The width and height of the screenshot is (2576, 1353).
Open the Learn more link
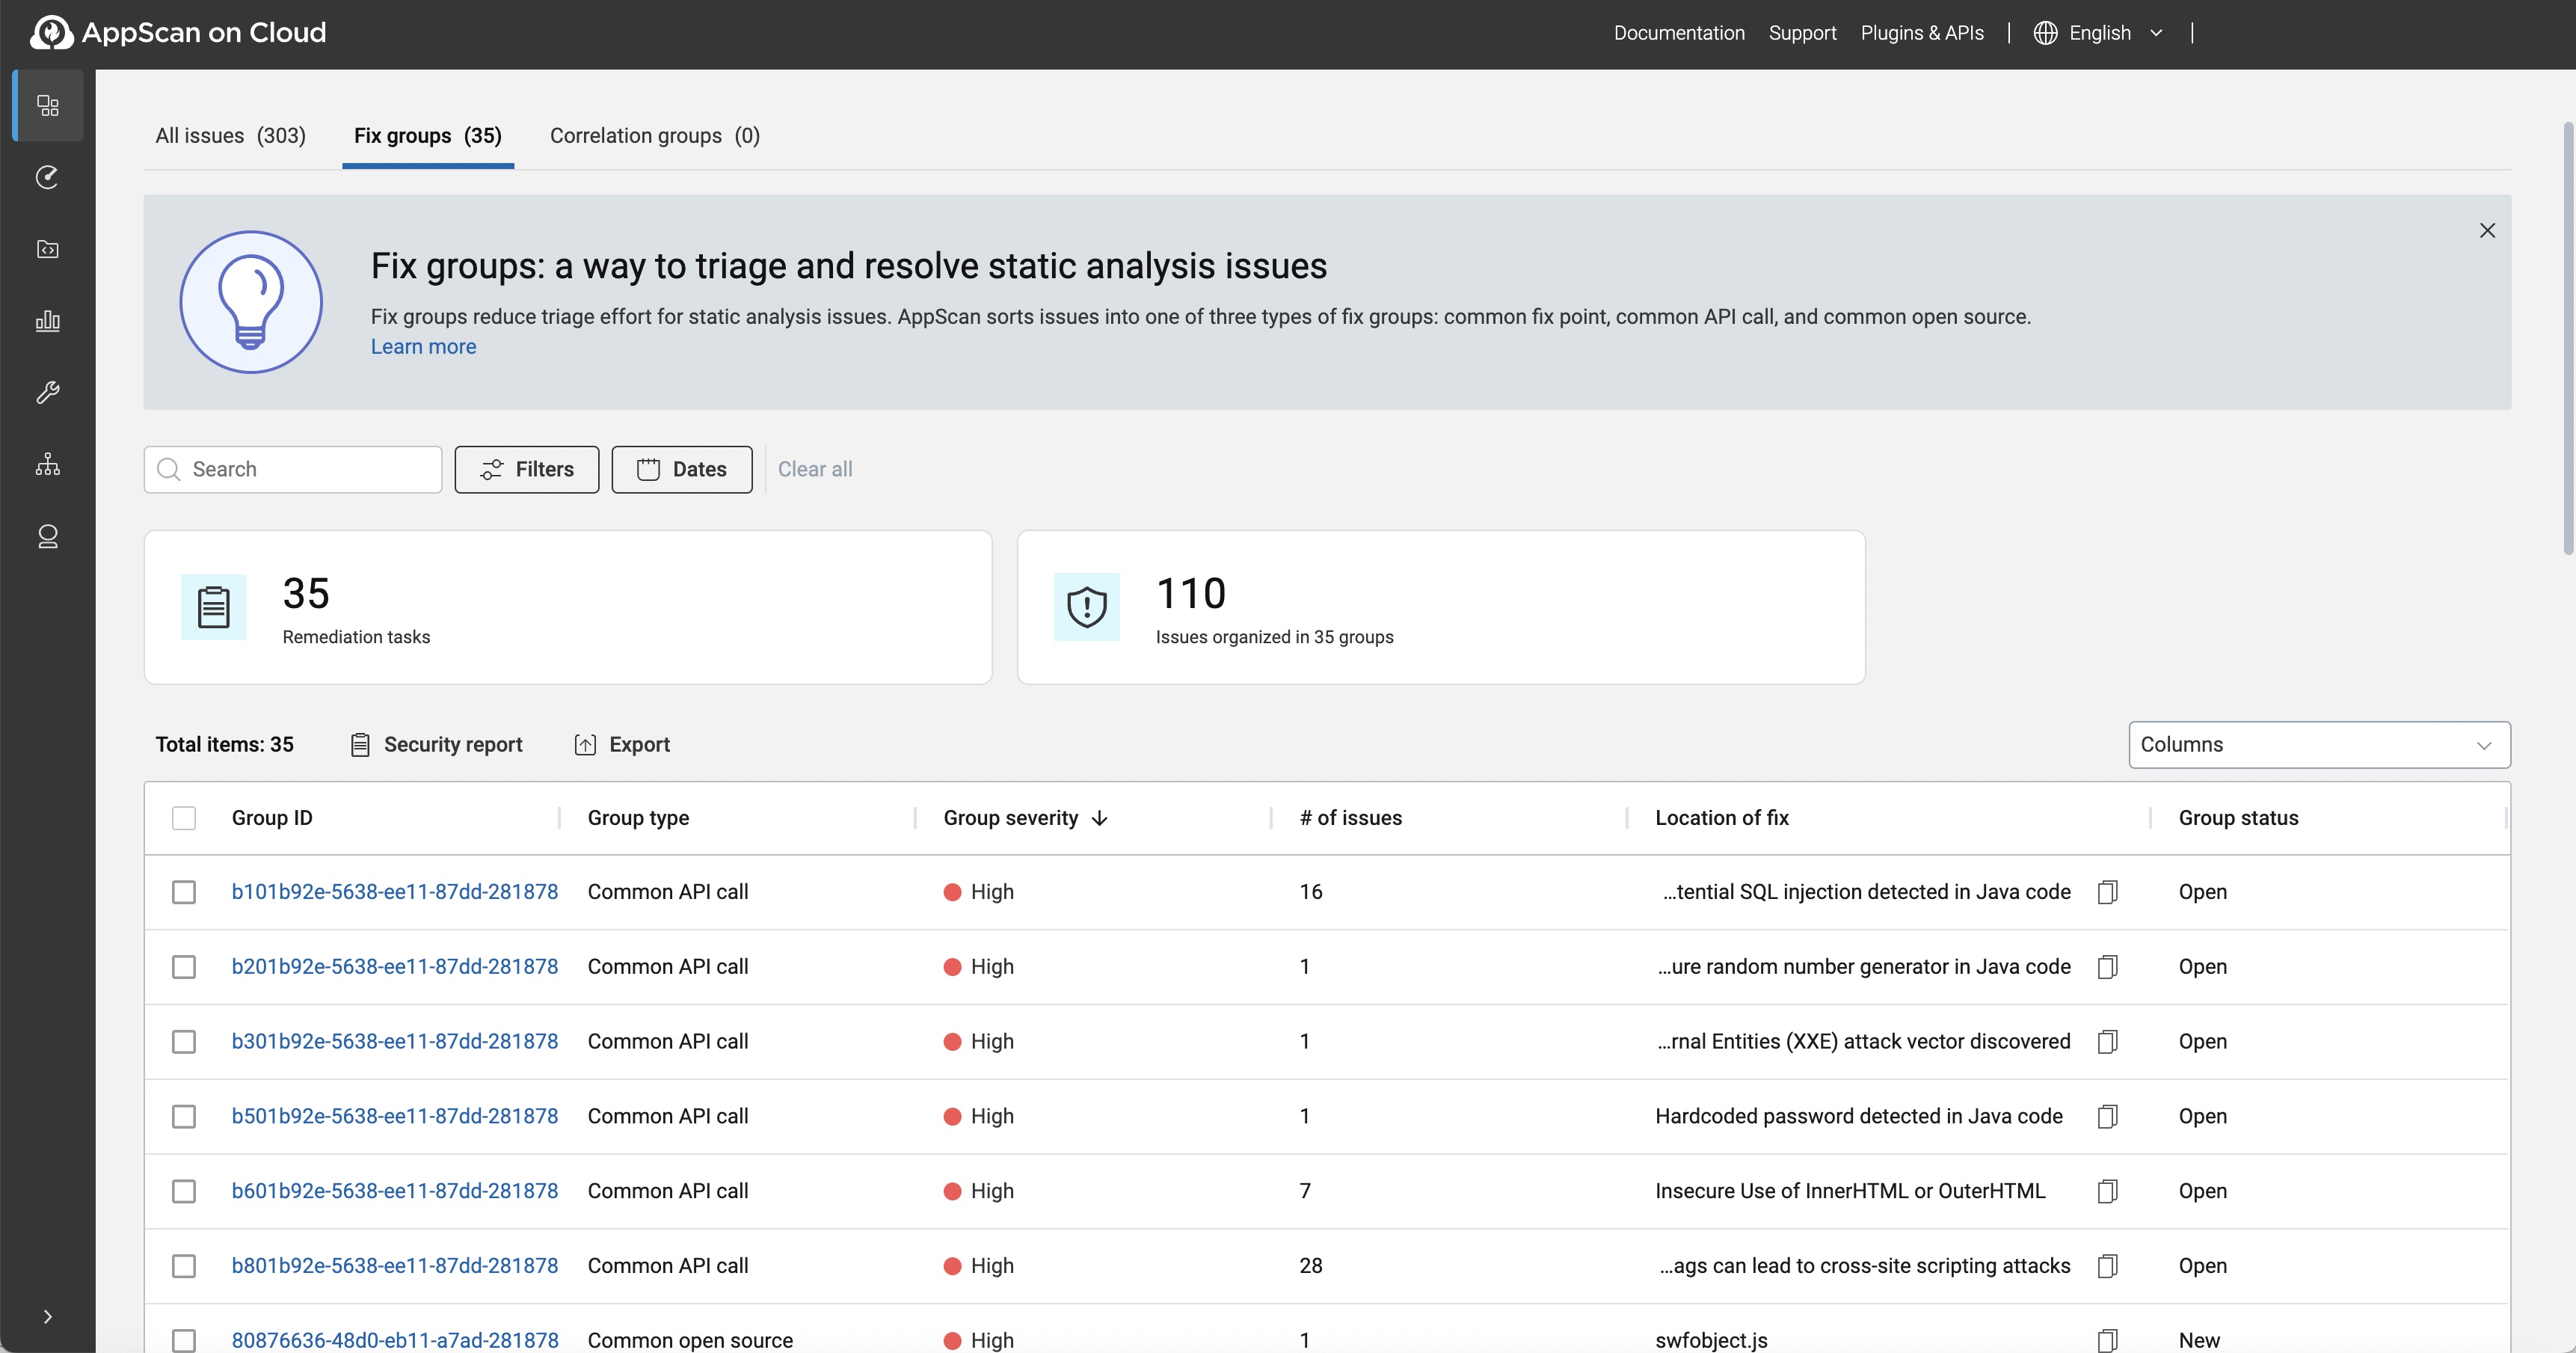tap(423, 346)
